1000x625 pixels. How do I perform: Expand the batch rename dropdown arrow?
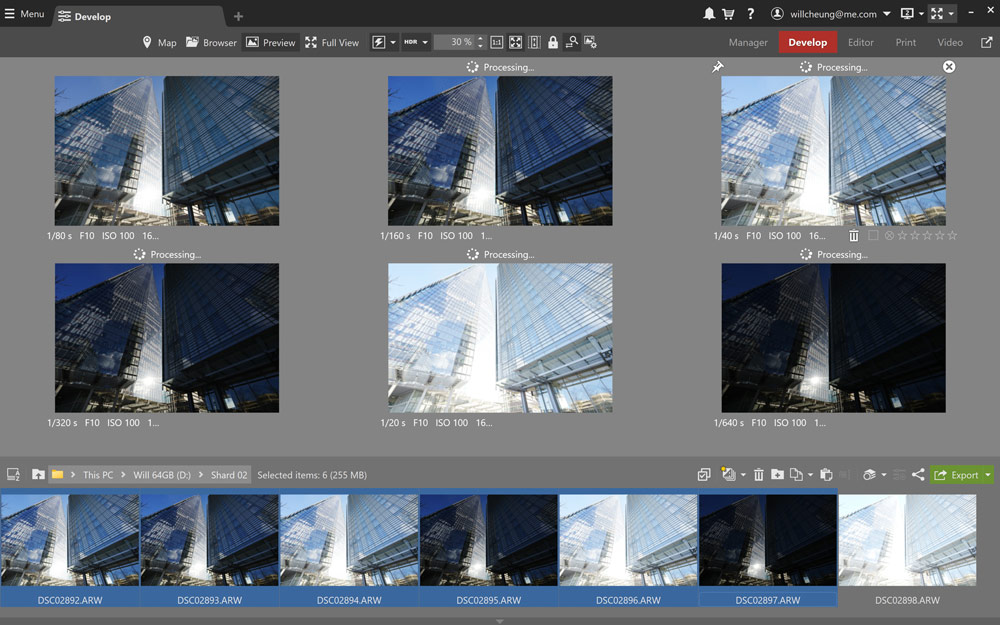(x=743, y=474)
